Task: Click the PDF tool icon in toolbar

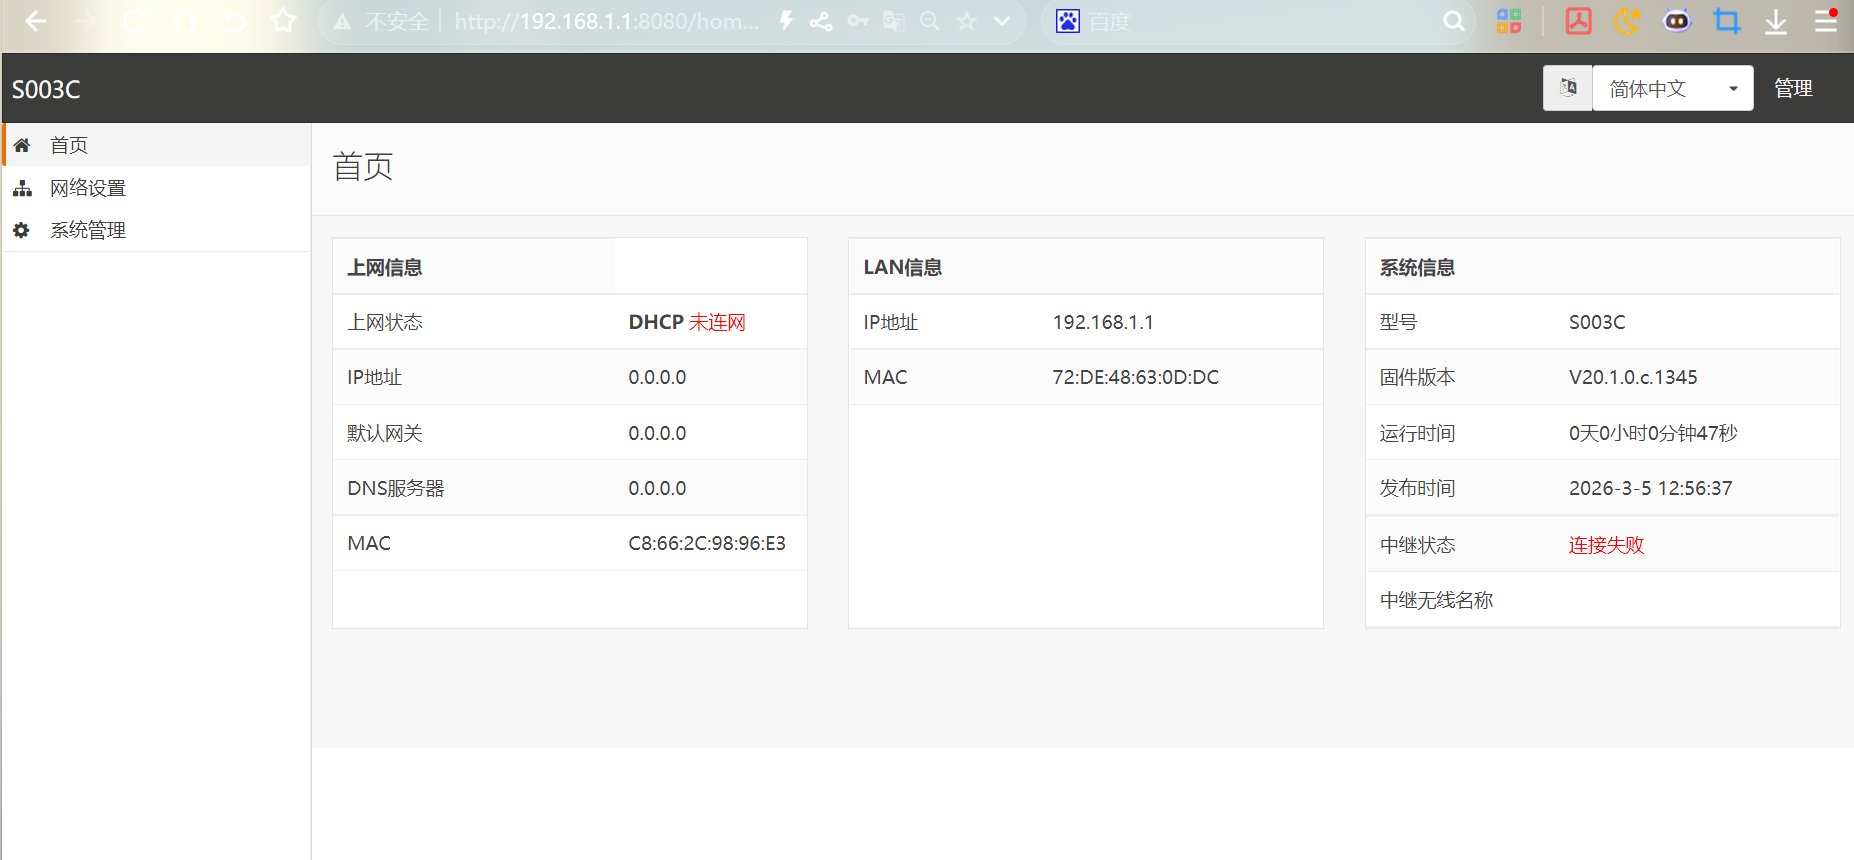Action: point(1578,21)
